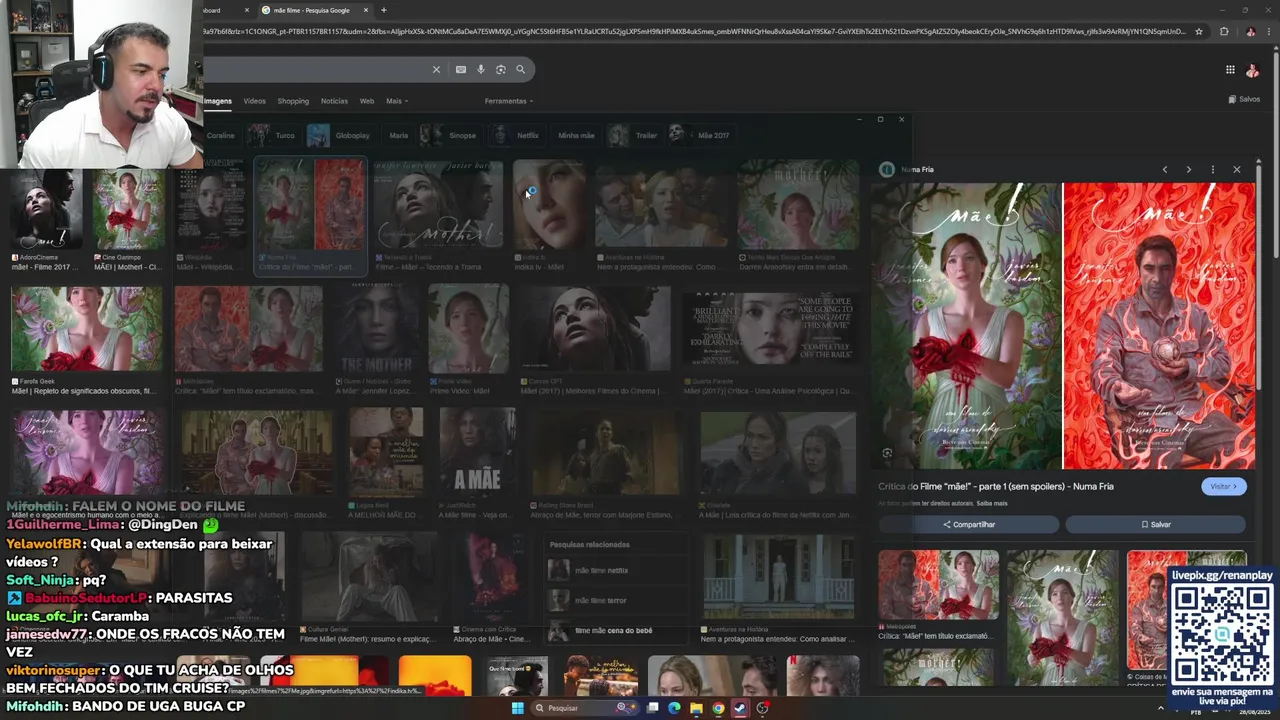Open the on-screen keyboard input tool
The image size is (1280, 720).
point(460,69)
